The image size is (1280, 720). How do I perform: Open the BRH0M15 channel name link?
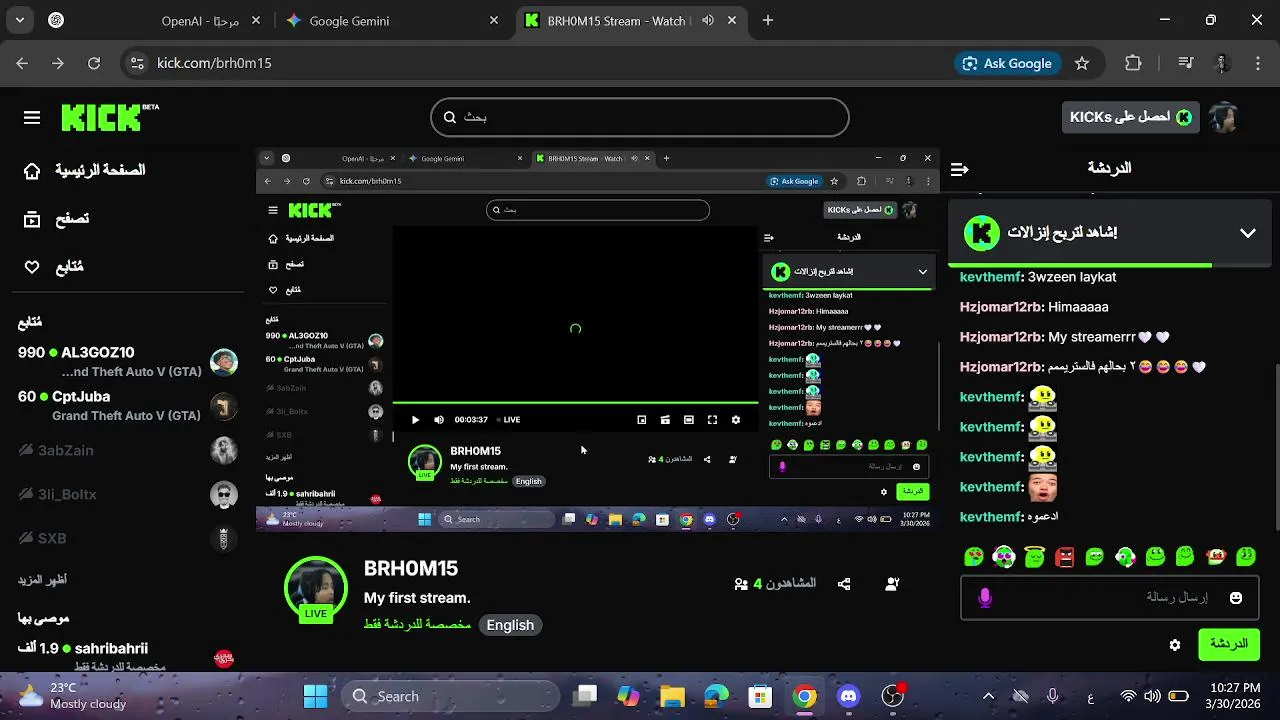tap(411, 568)
